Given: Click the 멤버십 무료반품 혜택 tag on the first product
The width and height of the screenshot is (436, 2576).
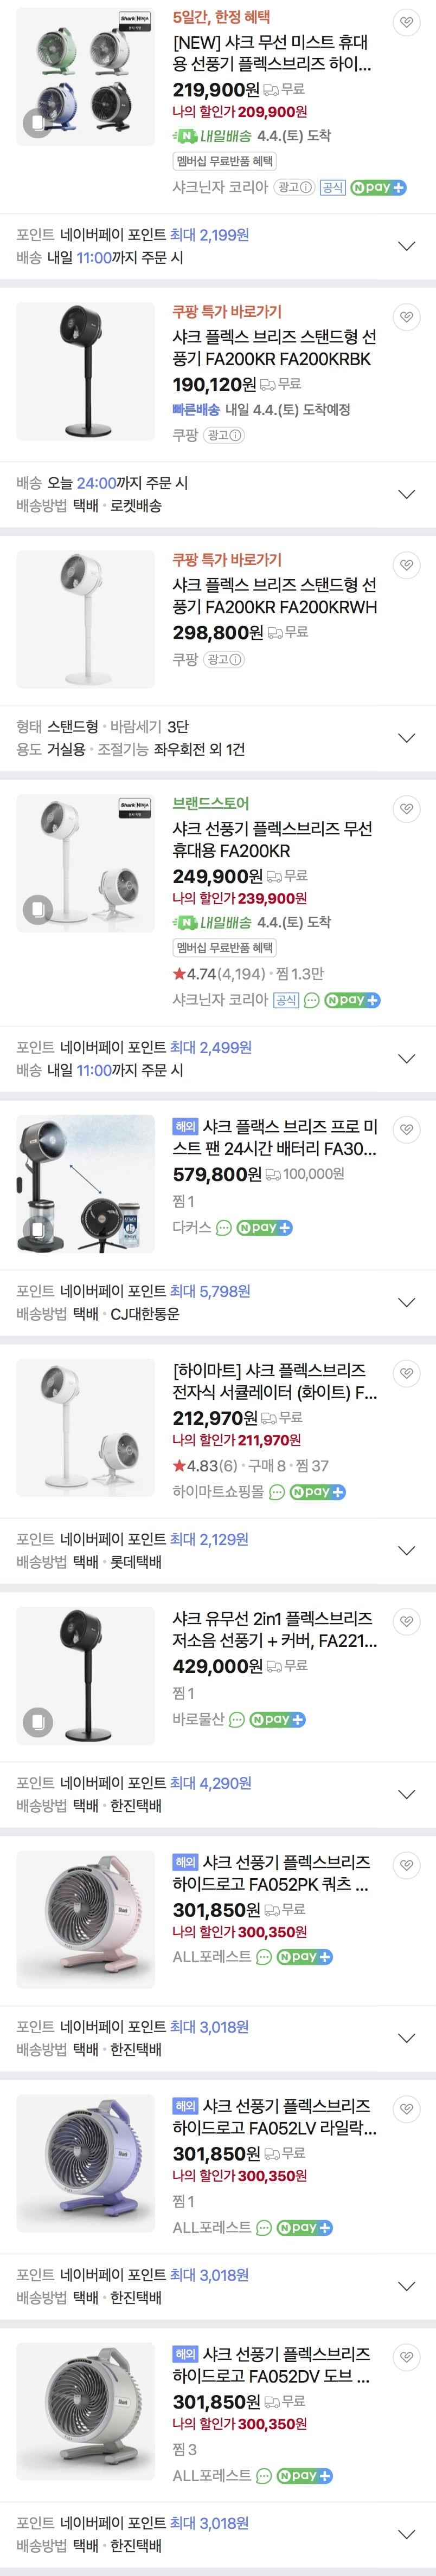Looking at the screenshot, I should click(225, 161).
